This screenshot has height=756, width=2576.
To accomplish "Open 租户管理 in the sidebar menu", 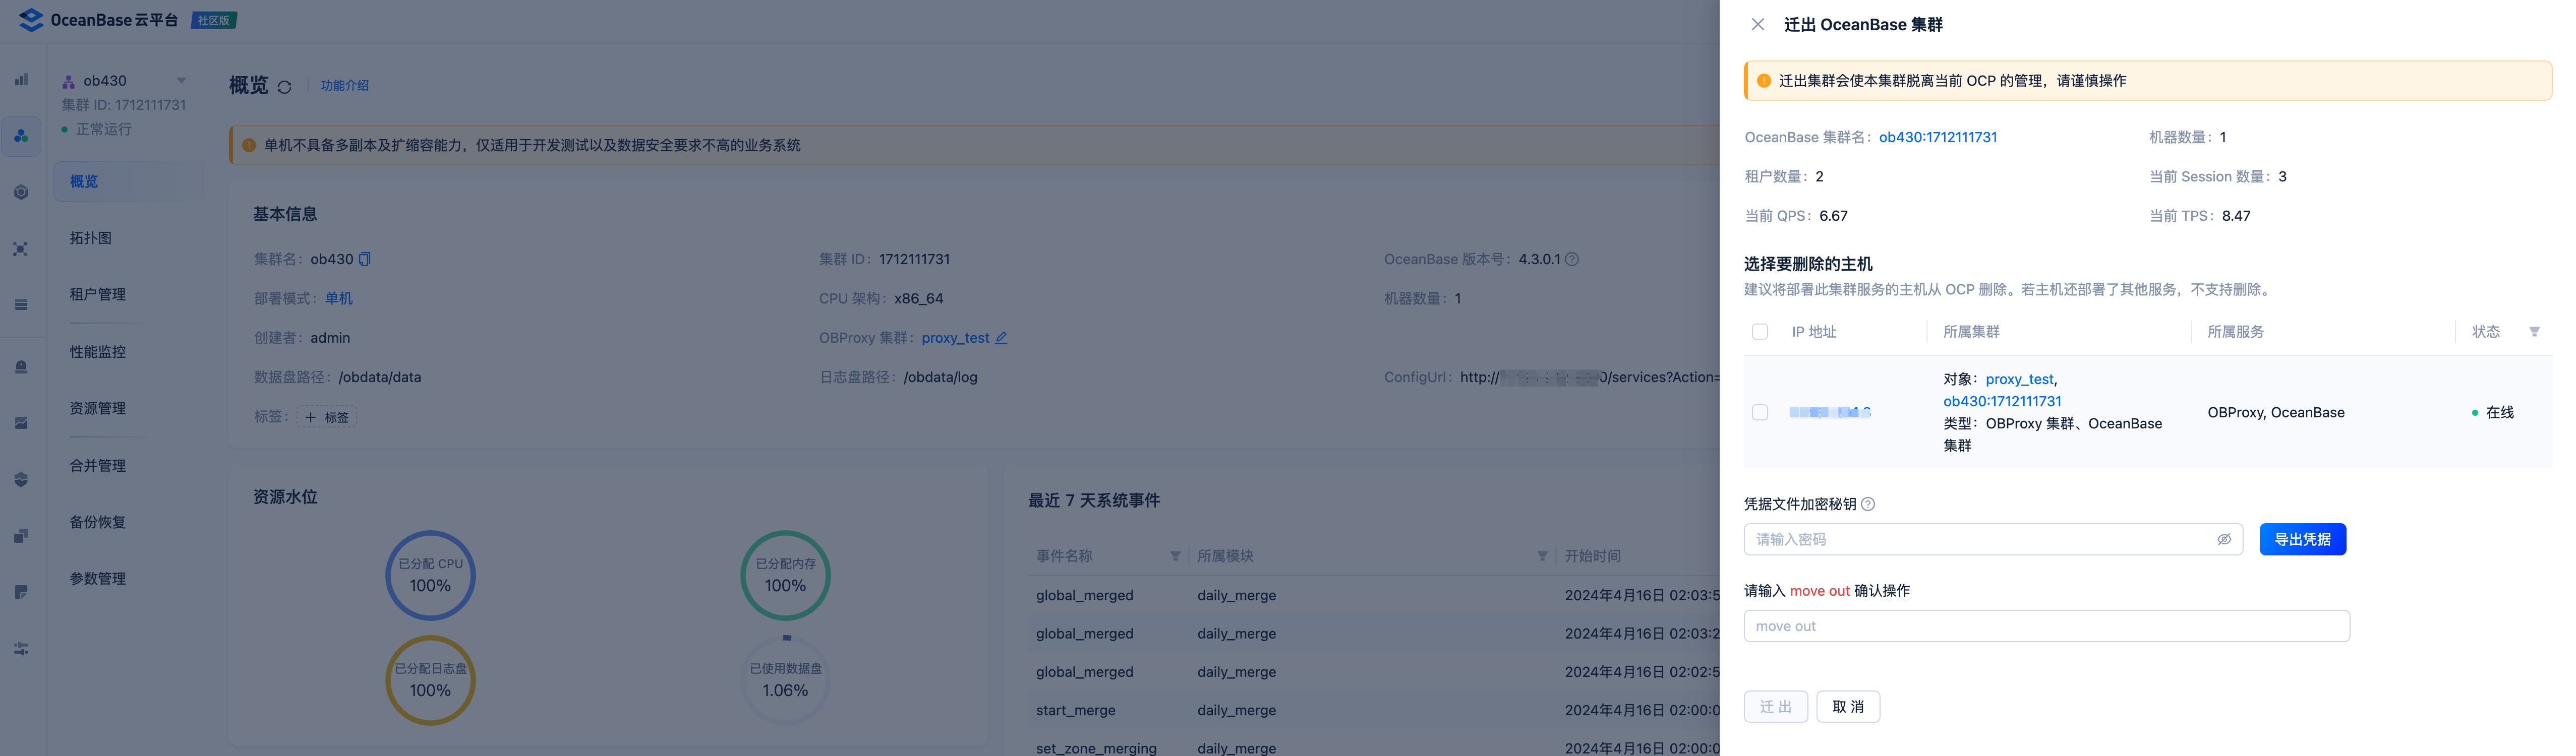I will click(98, 294).
